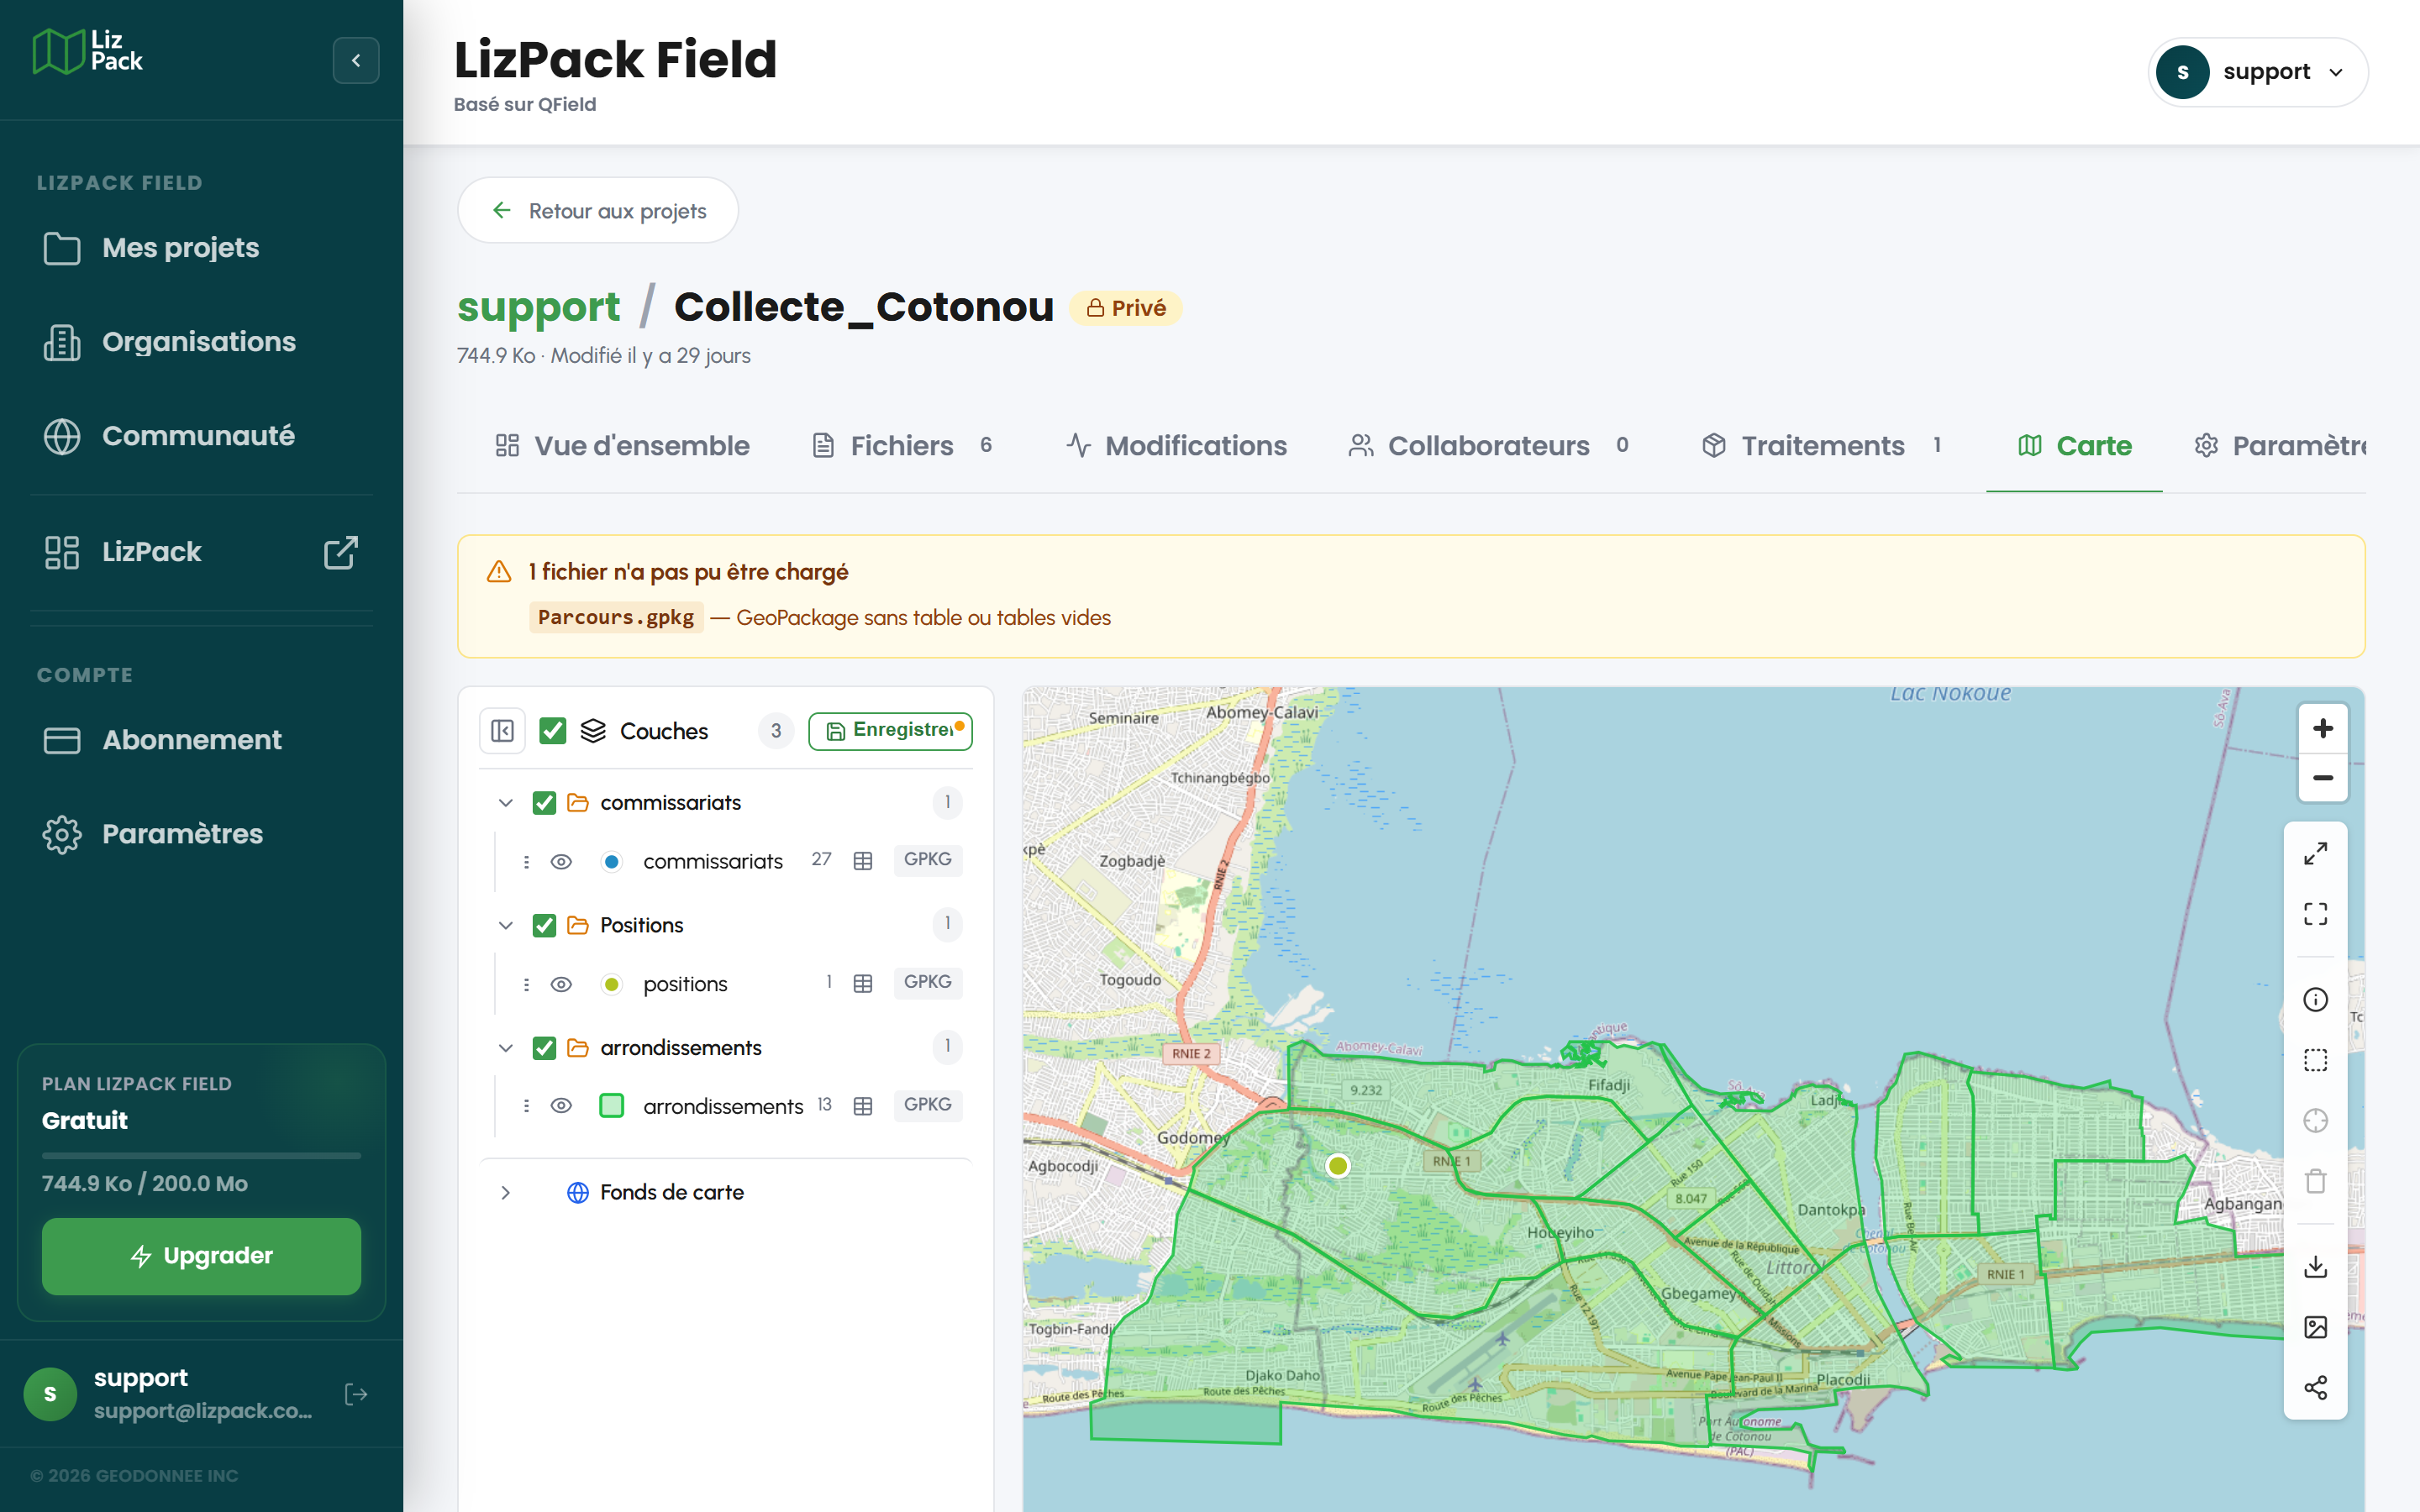
Task: Switch to Modifications tab
Action: (x=1176, y=446)
